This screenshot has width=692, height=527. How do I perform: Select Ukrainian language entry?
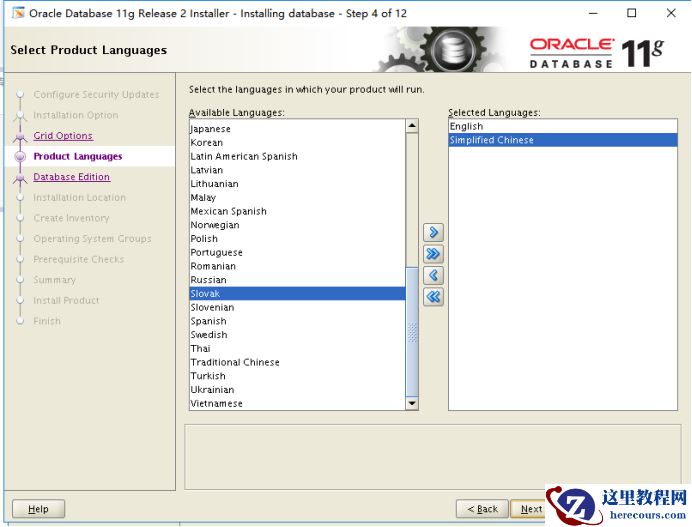(297, 389)
